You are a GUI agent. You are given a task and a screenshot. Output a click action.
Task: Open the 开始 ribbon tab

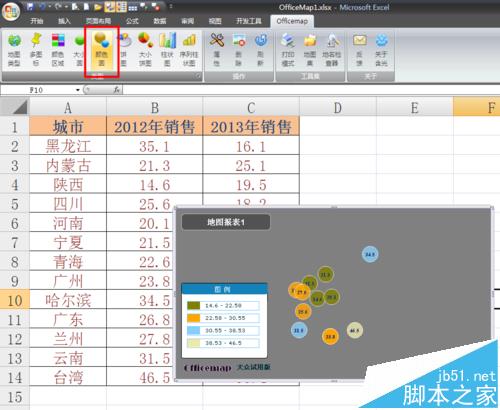(37, 21)
